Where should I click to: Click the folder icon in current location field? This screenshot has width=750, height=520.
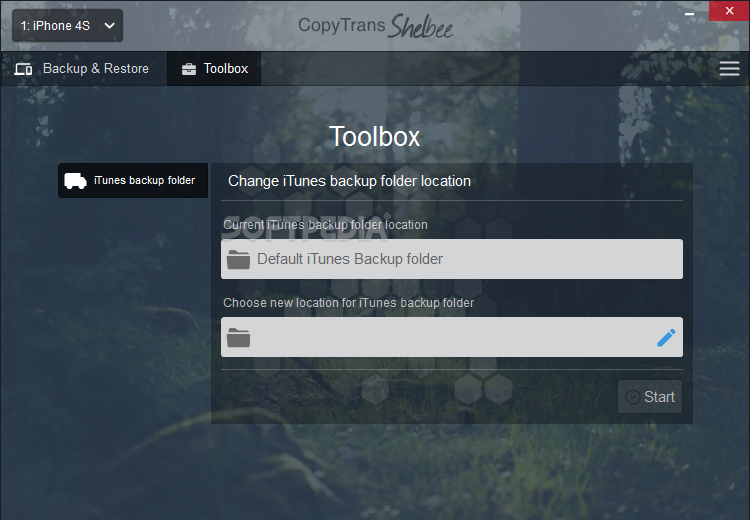(238, 259)
